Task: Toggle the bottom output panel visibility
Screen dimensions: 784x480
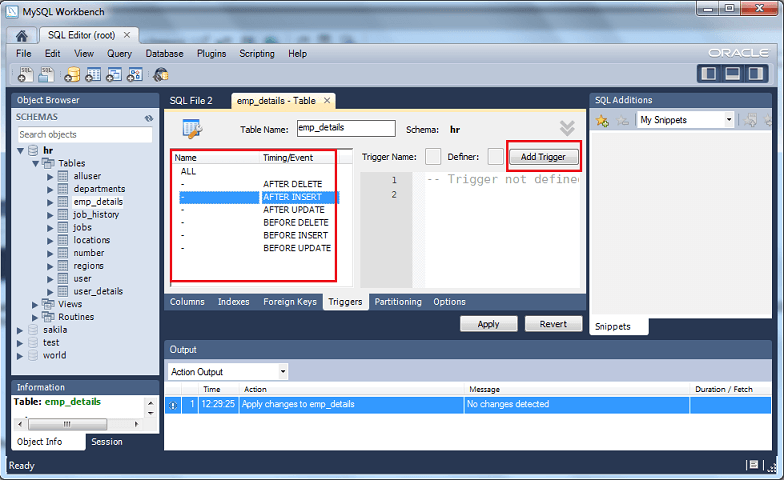Action: pyautogui.click(x=732, y=74)
